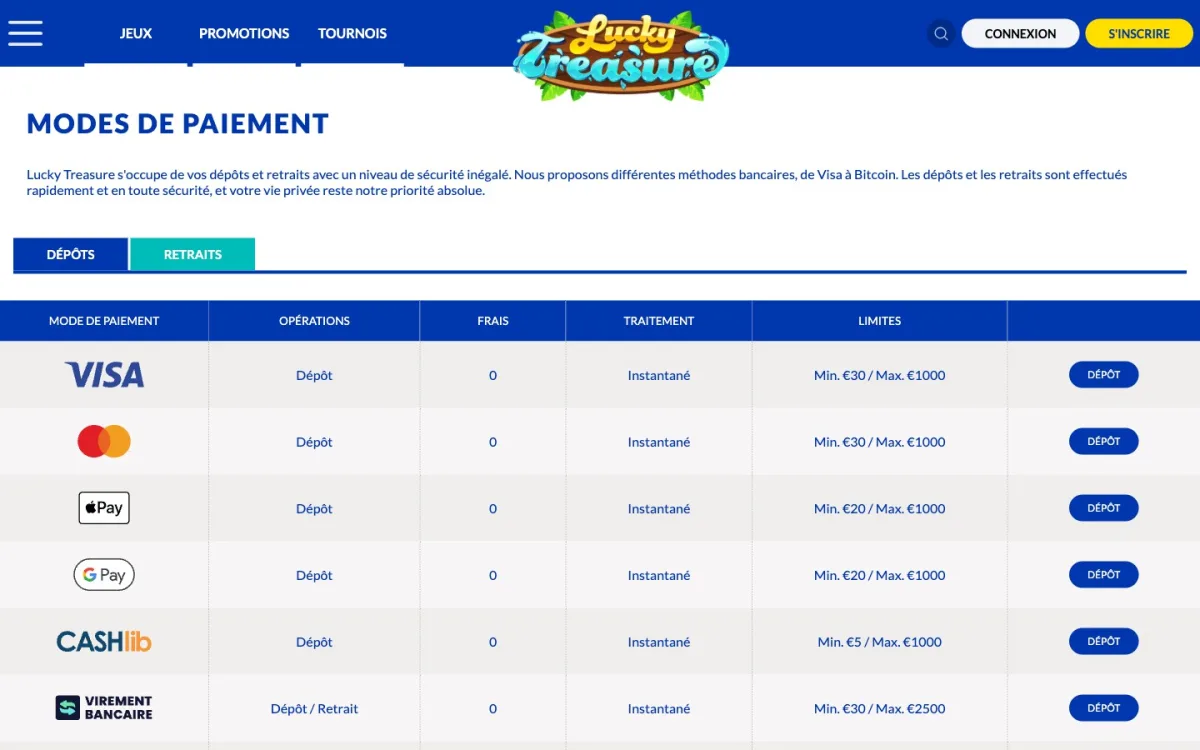The image size is (1200, 750).
Task: Select 'Min. €30 / Max. €2500' limit cell
Action: pos(880,708)
